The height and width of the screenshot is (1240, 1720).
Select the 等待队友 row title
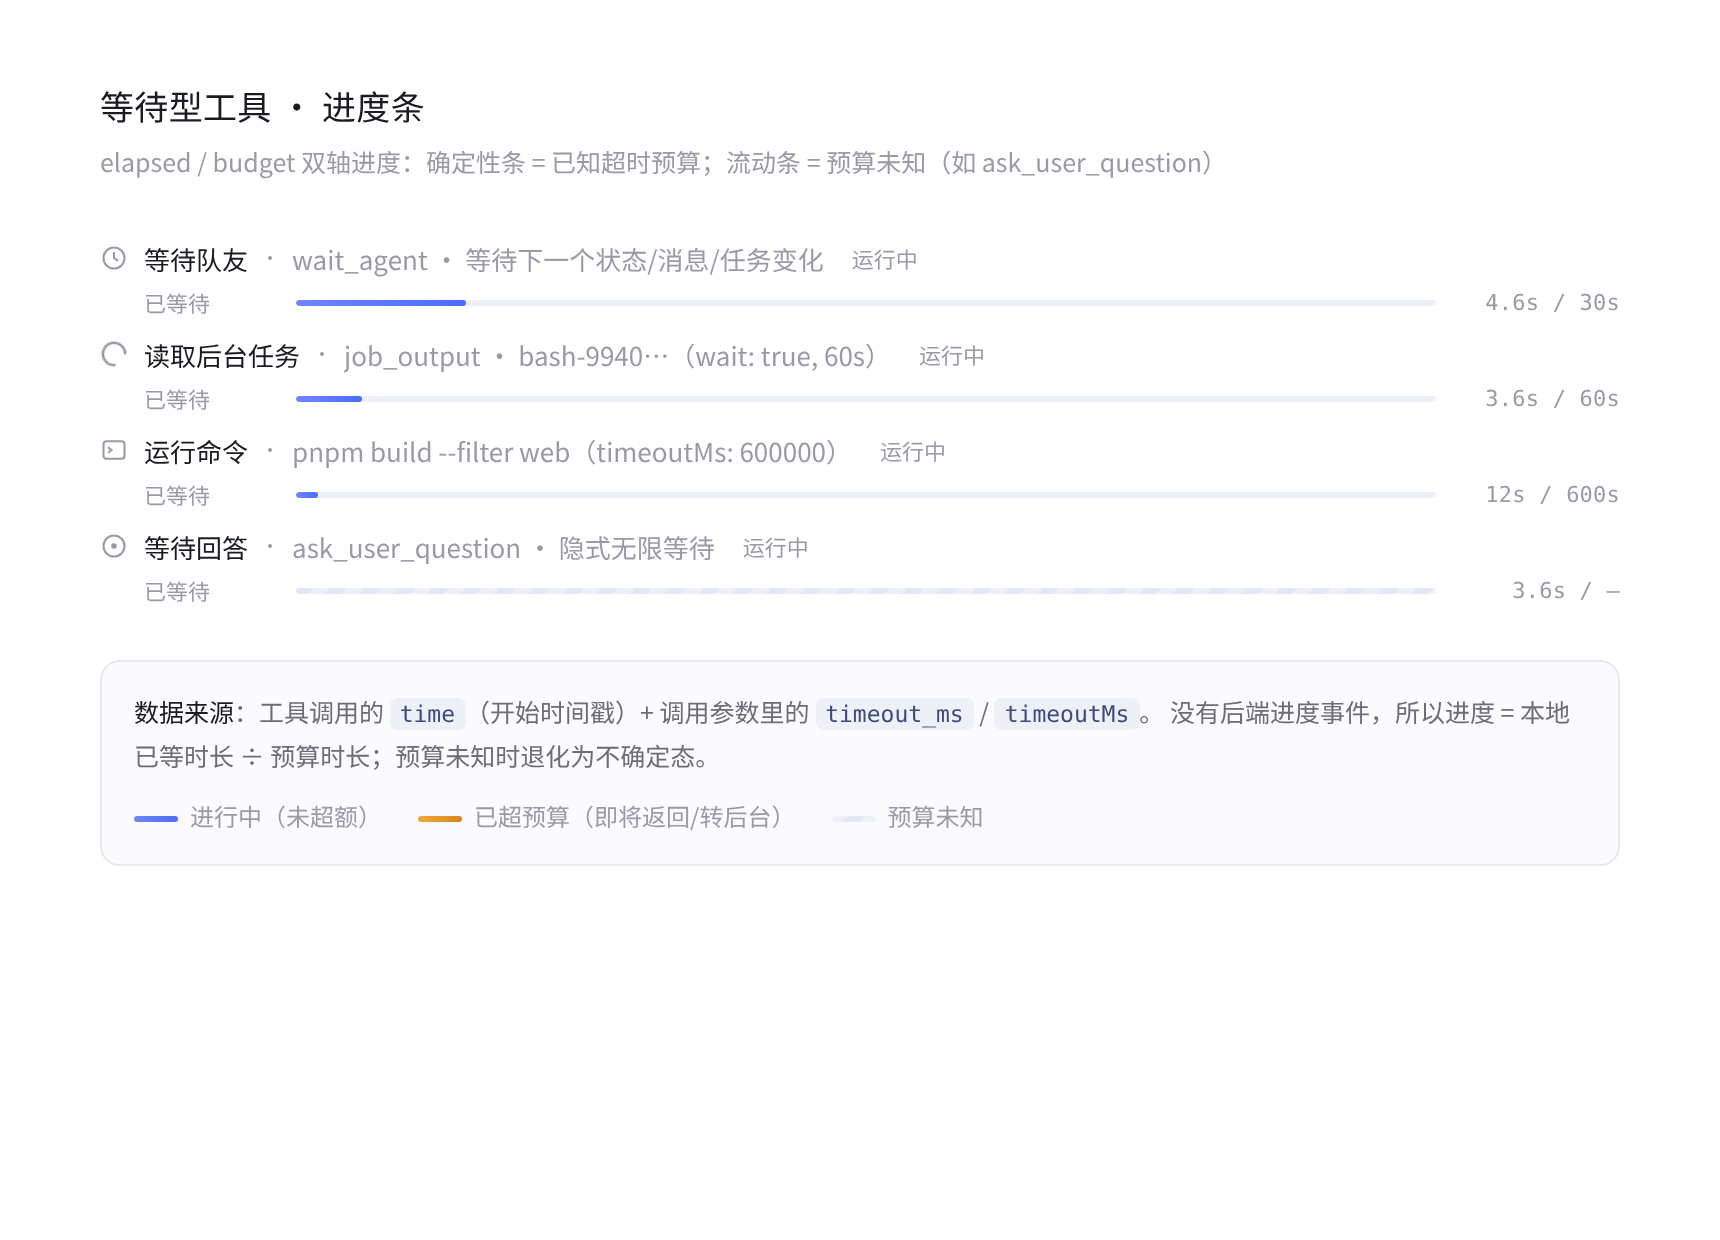point(196,261)
